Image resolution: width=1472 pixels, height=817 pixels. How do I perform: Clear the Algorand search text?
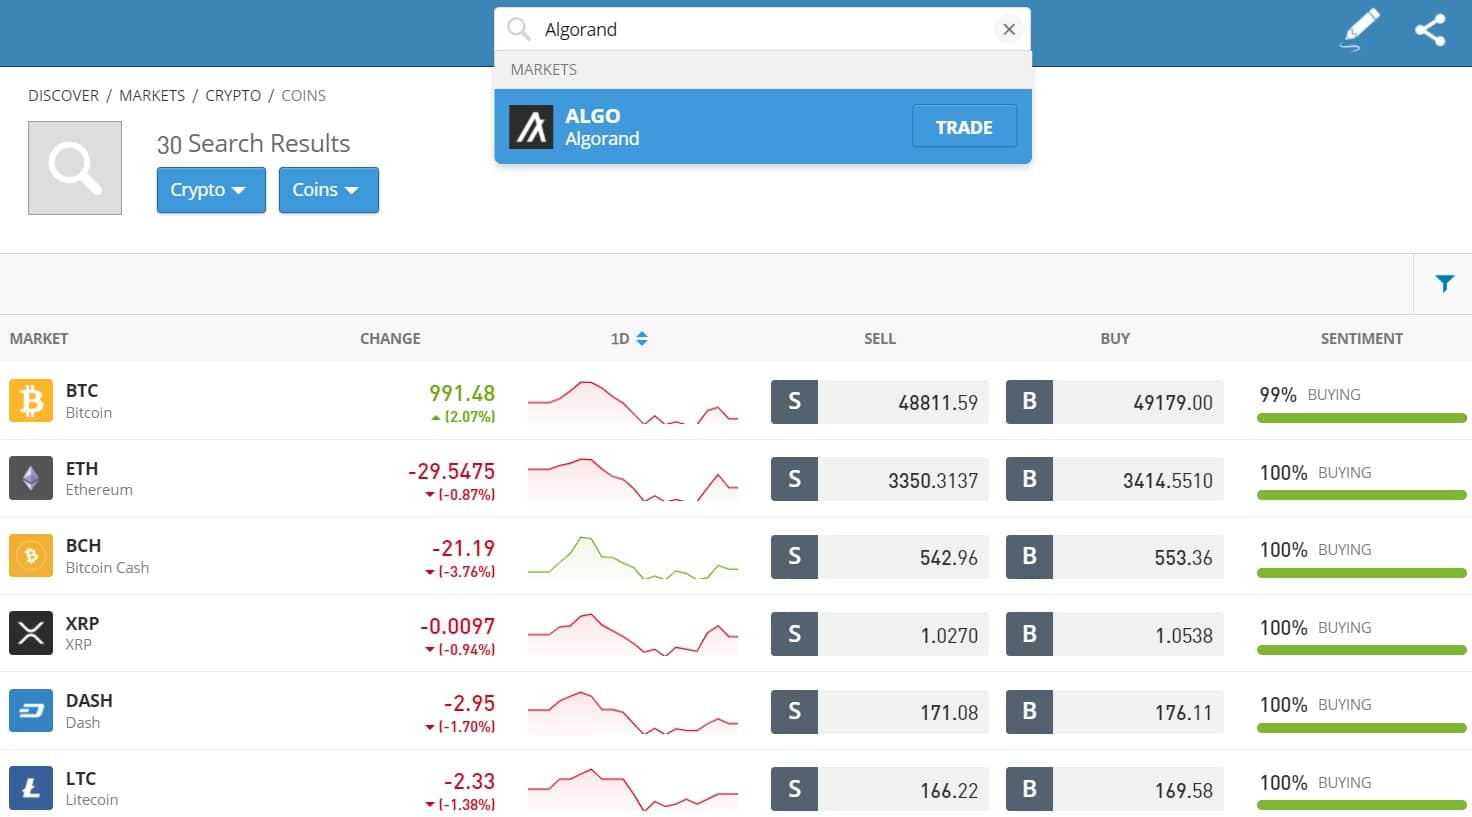click(x=1009, y=30)
